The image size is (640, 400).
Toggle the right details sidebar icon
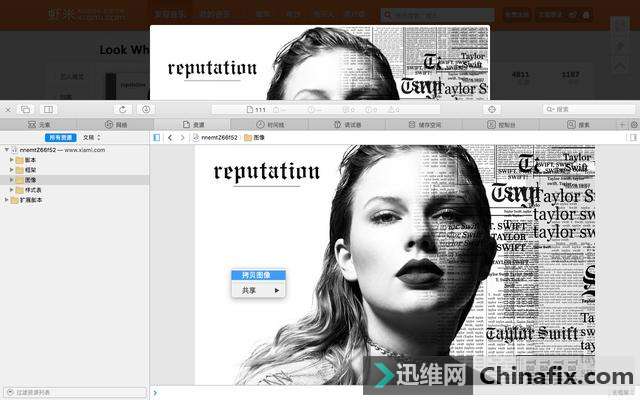633,138
